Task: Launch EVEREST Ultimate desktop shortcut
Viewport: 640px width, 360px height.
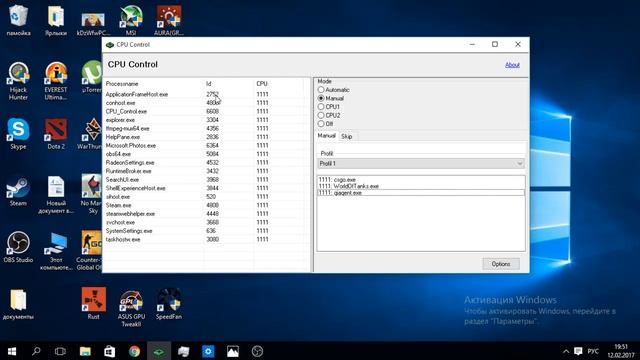Action: [x=56, y=81]
